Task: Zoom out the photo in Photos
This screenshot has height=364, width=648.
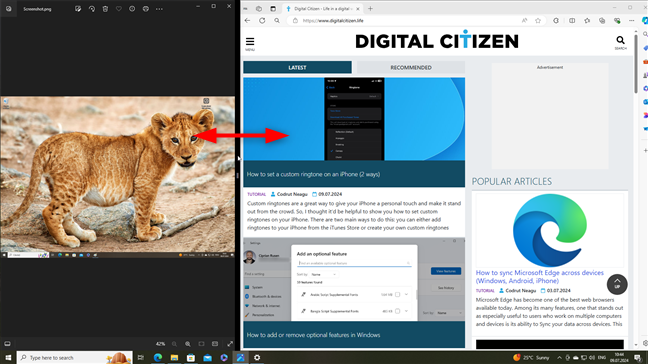Action: tap(174, 344)
